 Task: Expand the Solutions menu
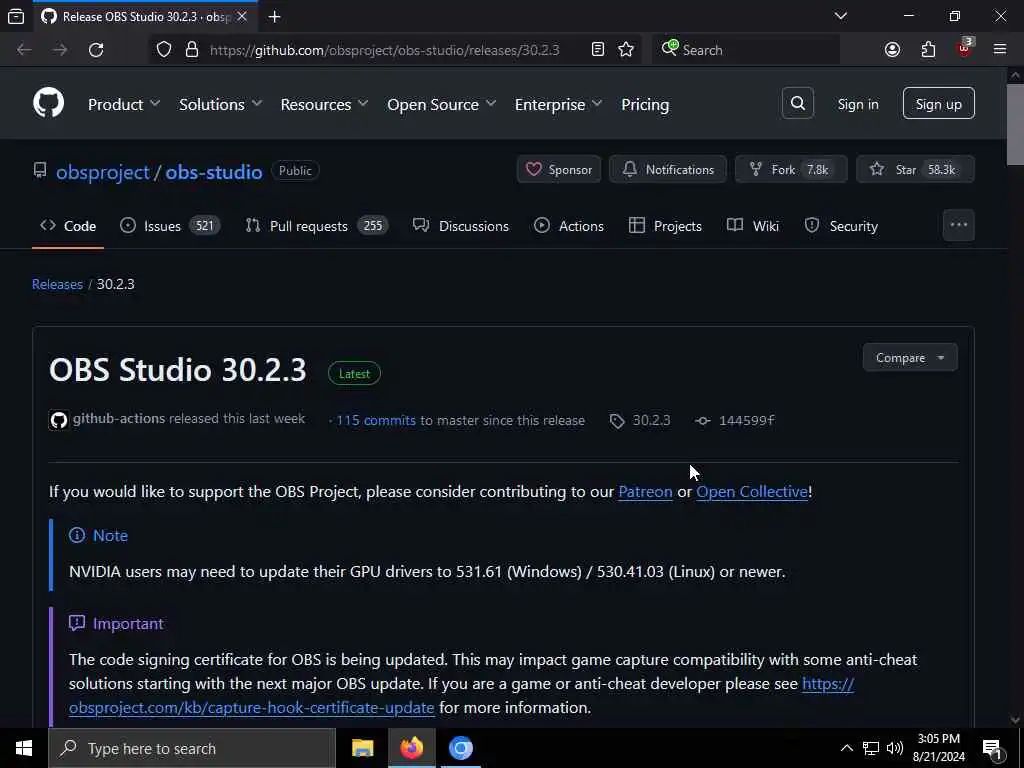point(220,104)
